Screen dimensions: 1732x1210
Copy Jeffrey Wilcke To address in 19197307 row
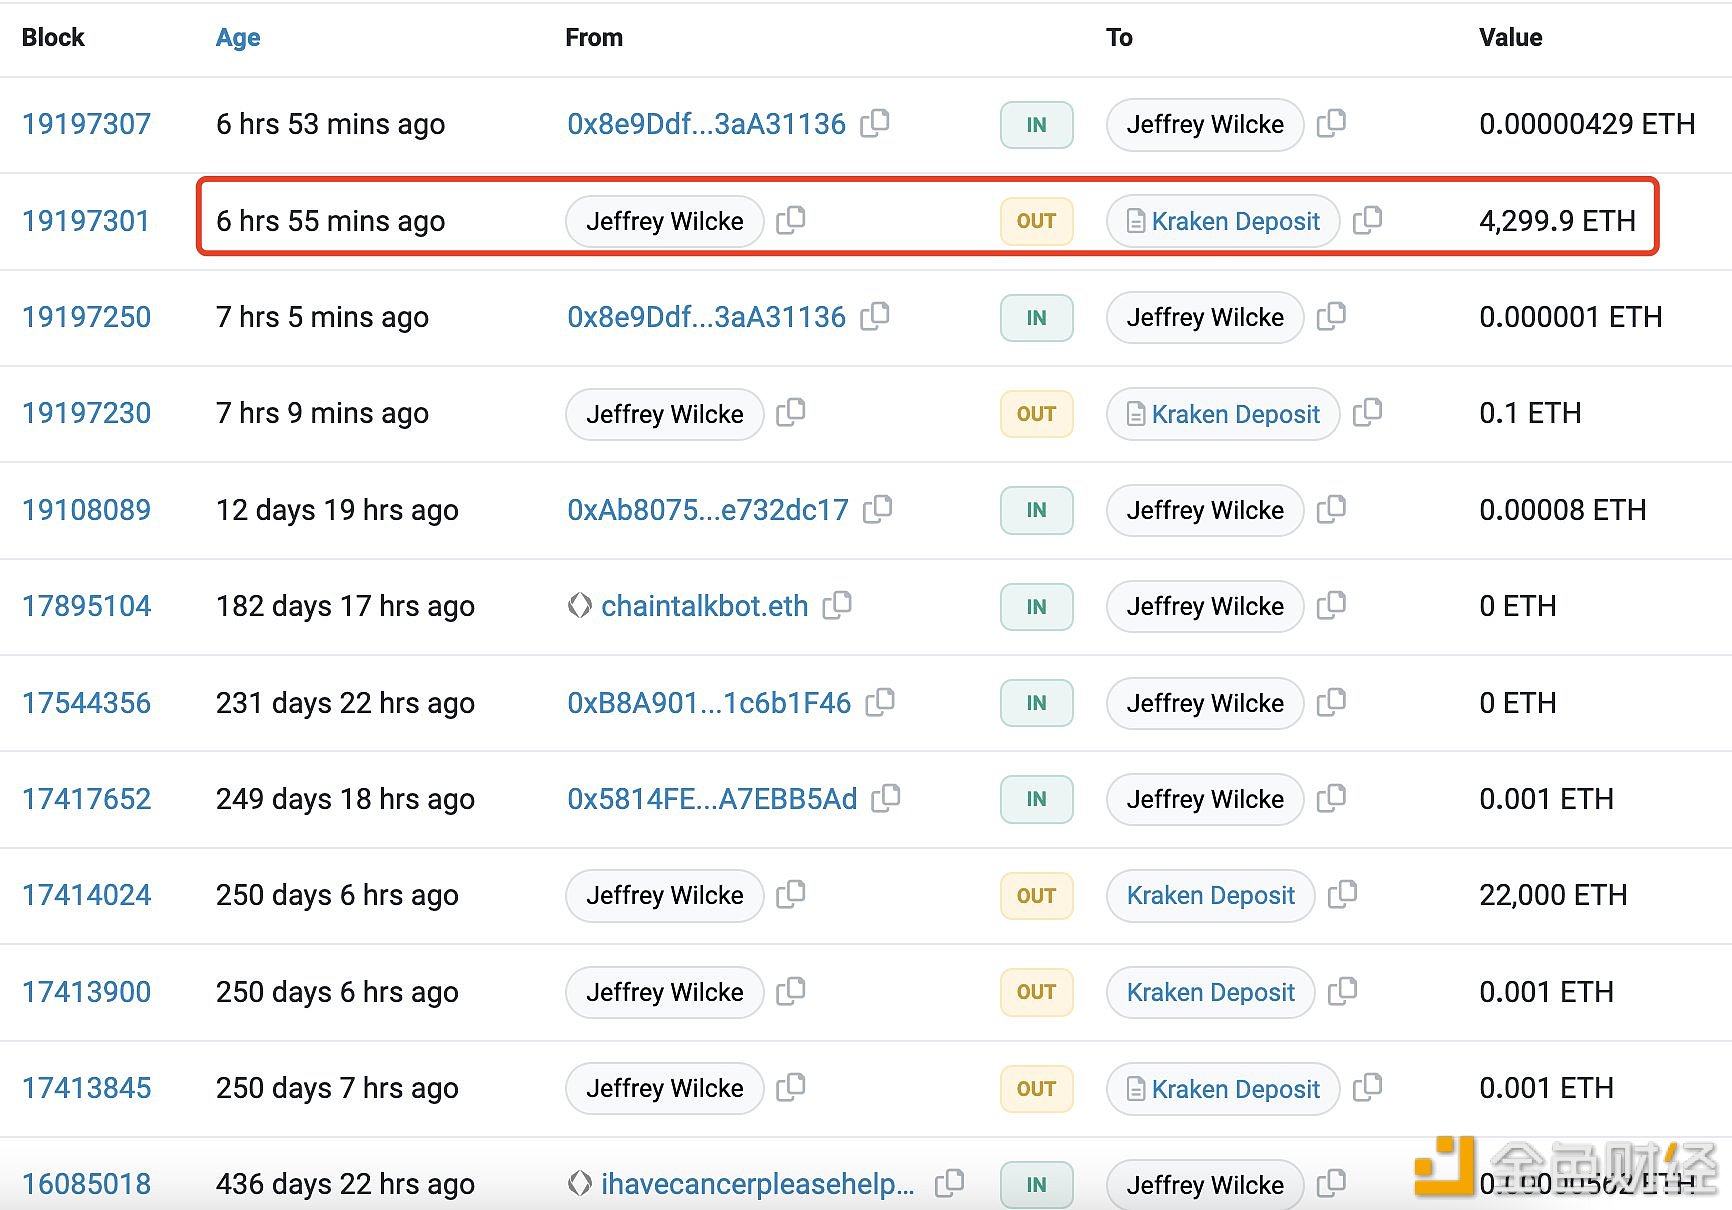click(x=1331, y=123)
